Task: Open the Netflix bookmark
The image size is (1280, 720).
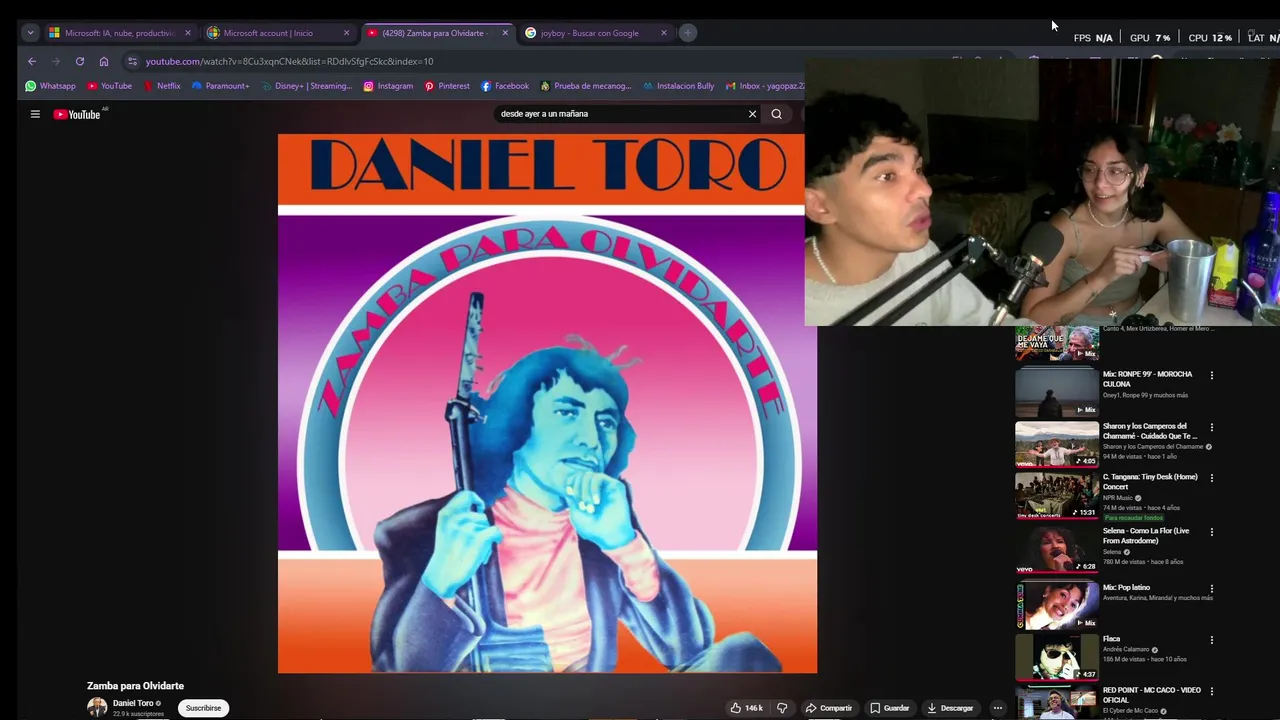Action: [x=162, y=86]
